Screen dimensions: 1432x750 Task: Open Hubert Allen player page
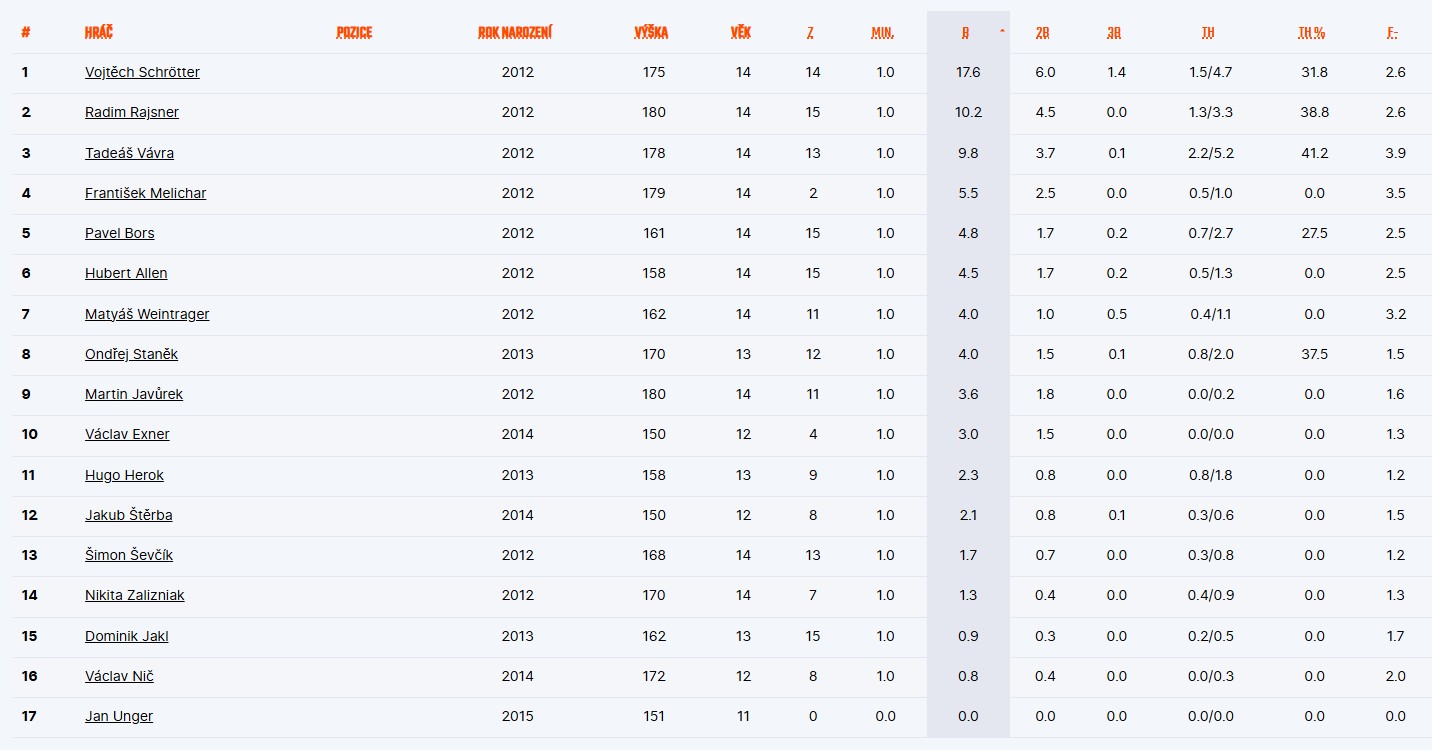(126, 273)
